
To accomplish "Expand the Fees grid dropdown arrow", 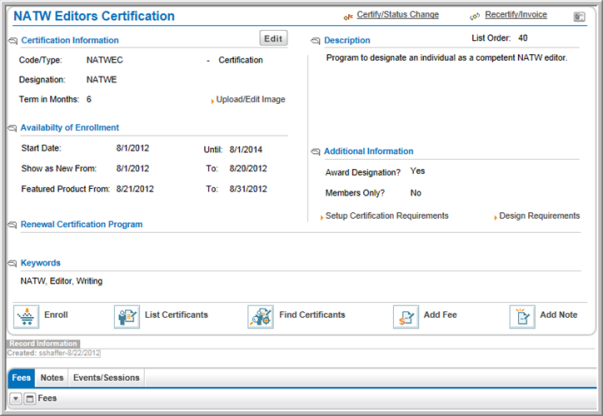I will coord(15,399).
